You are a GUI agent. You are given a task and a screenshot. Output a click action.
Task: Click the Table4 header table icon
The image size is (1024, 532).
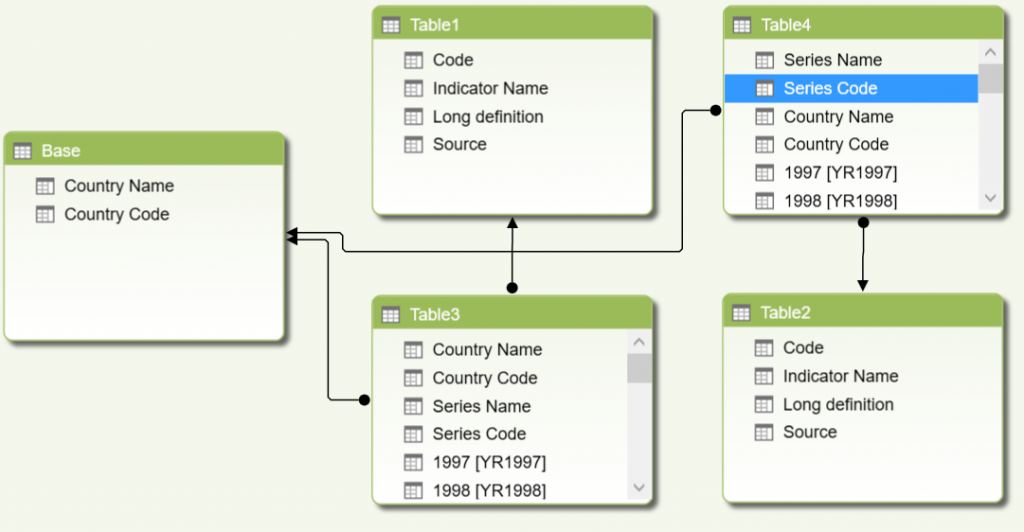click(x=742, y=25)
